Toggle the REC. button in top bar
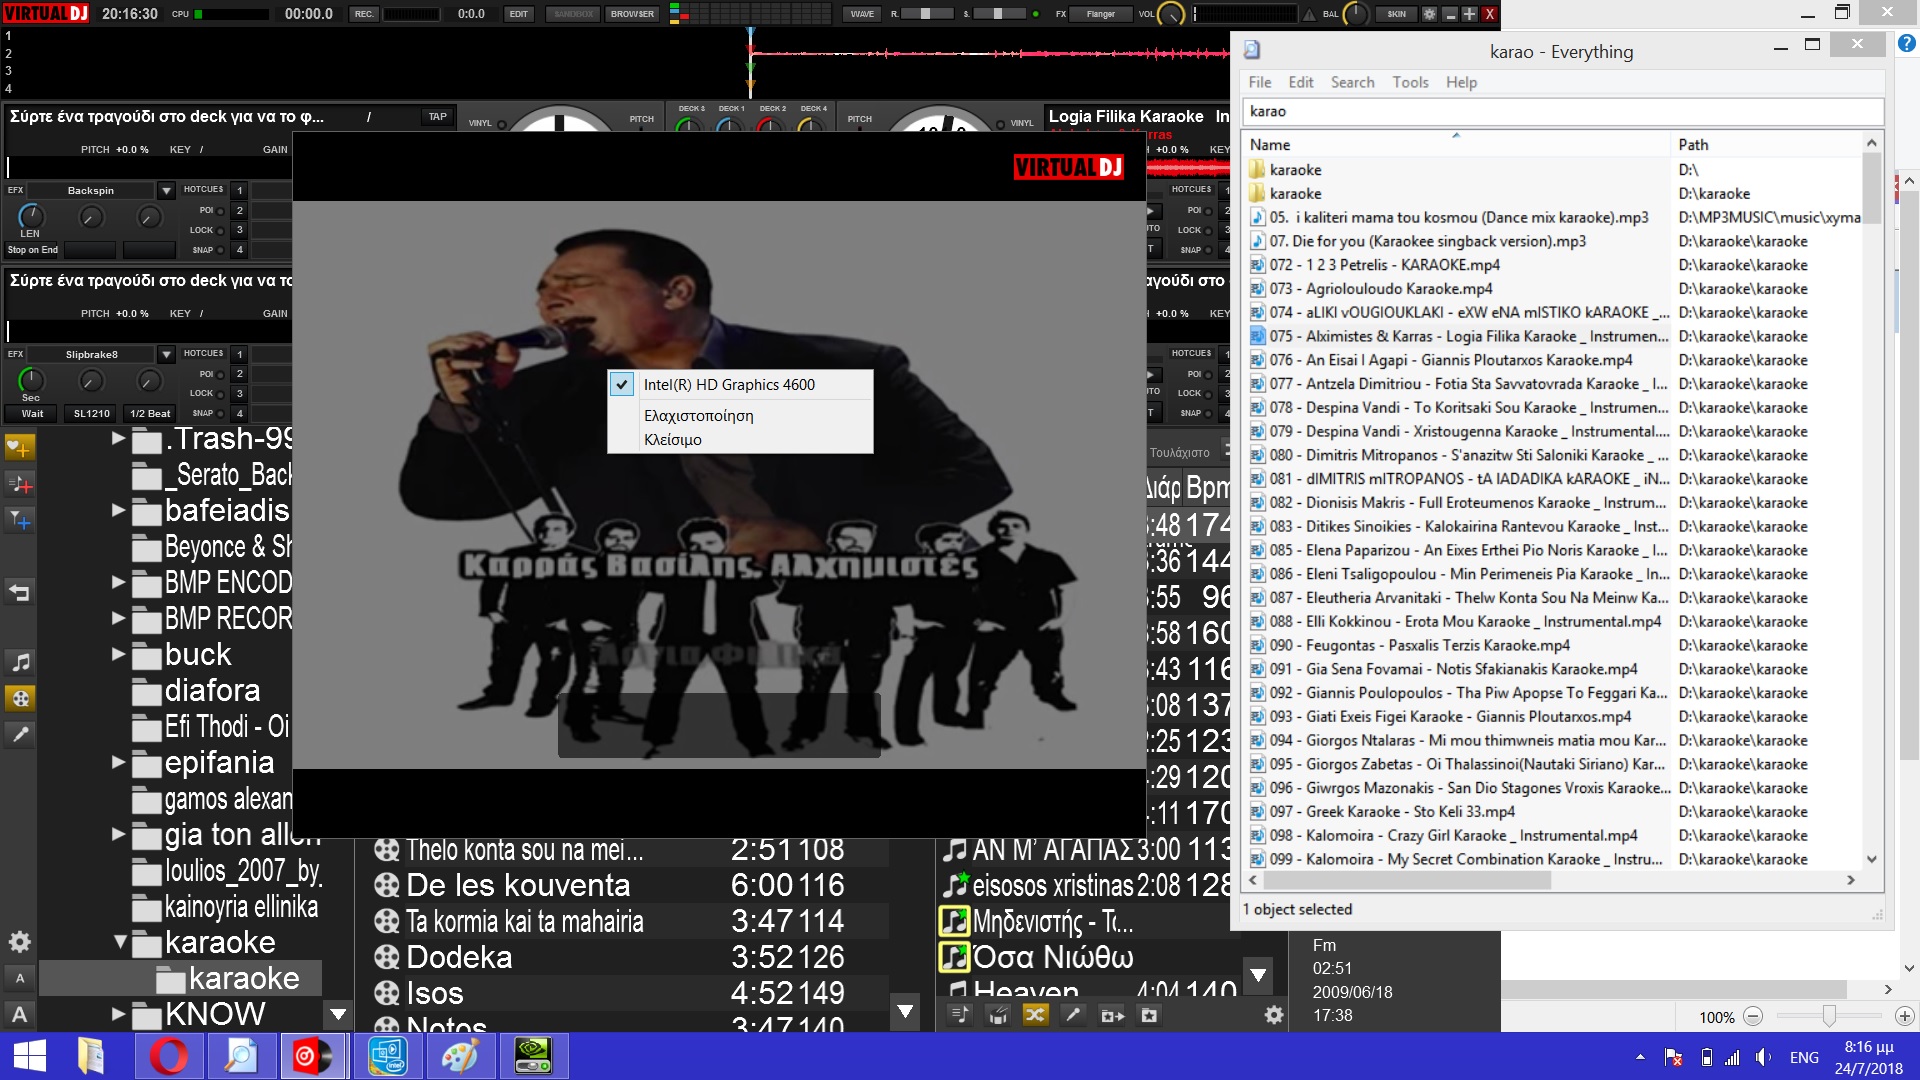The width and height of the screenshot is (1920, 1080). [364, 14]
